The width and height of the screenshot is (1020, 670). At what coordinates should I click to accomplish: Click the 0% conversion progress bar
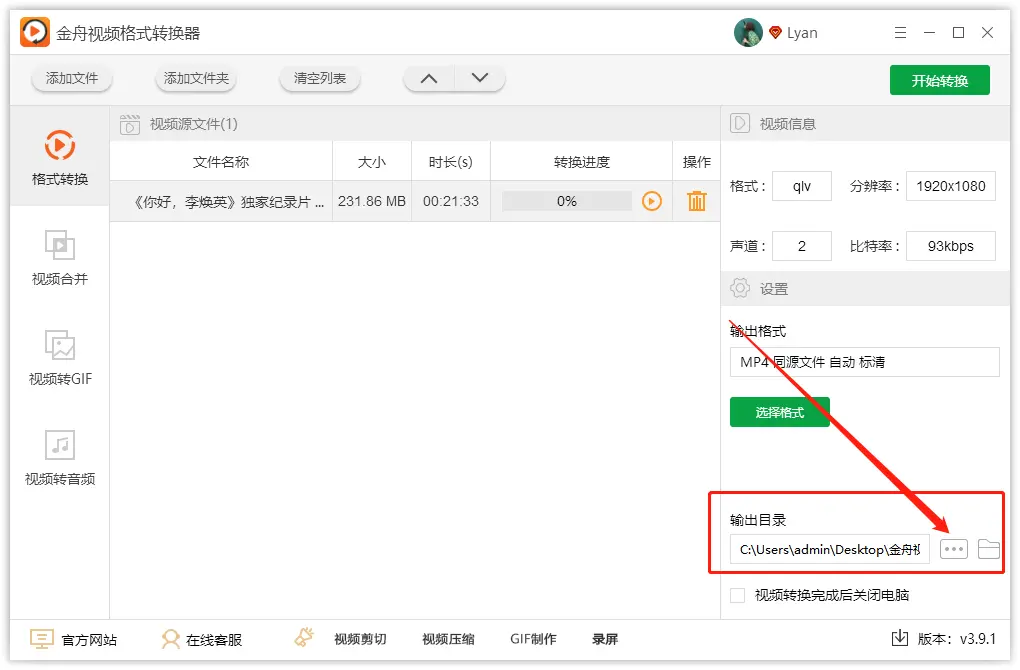pos(567,201)
